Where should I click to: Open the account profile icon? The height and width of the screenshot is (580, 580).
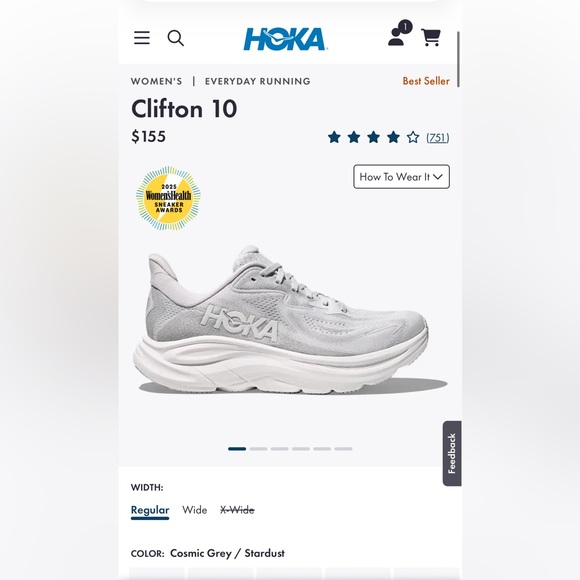pyautogui.click(x=399, y=34)
